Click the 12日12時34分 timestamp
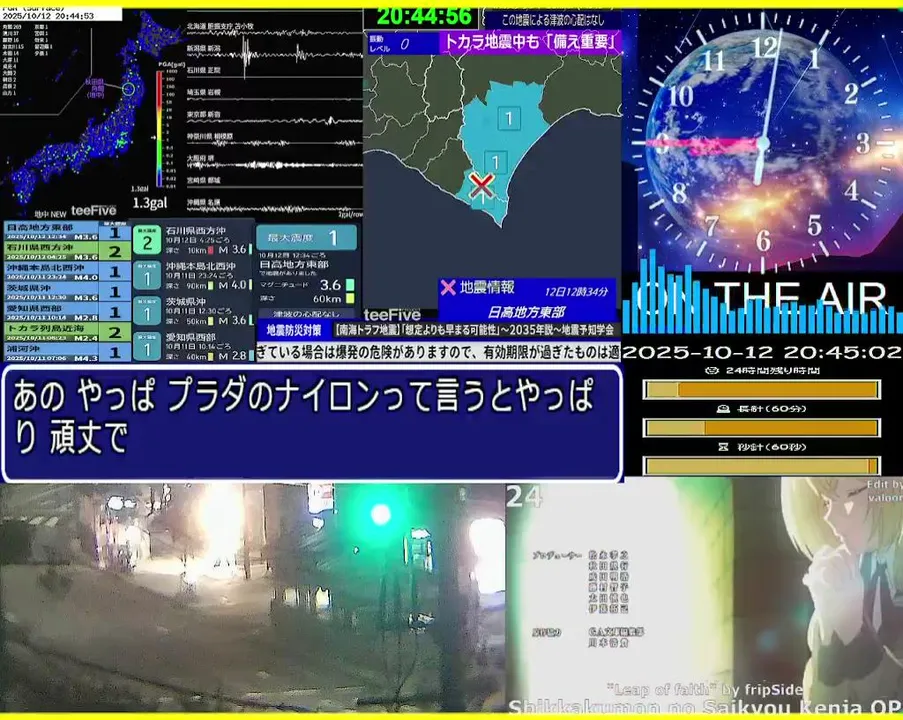The image size is (903, 720). click(576, 291)
